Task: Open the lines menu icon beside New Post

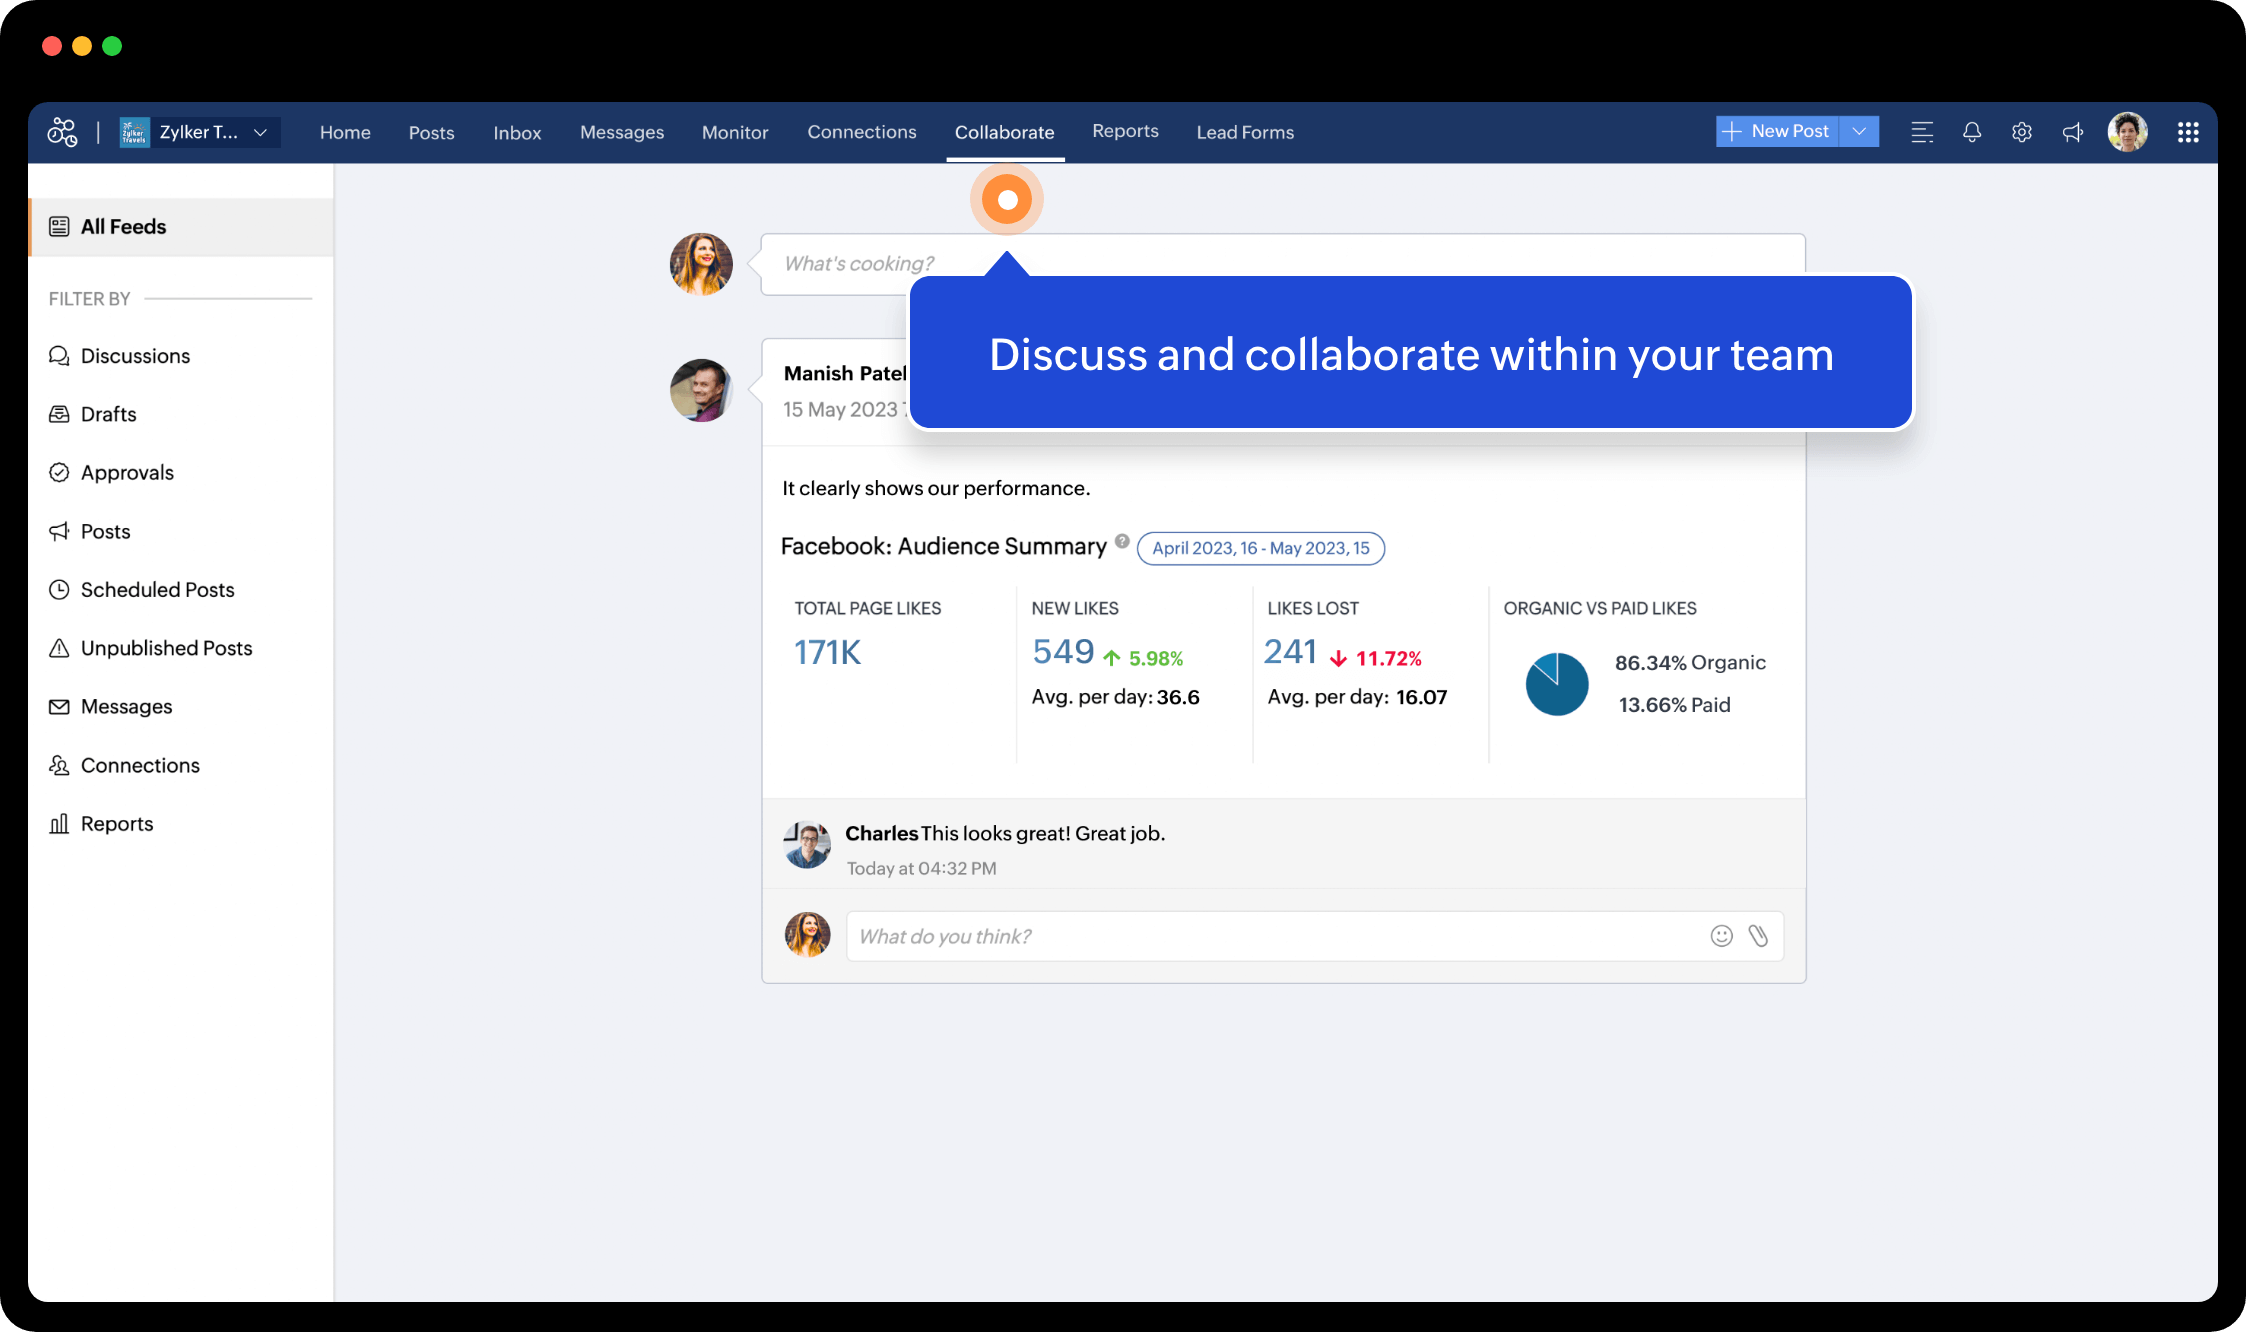Action: pos(1921,132)
